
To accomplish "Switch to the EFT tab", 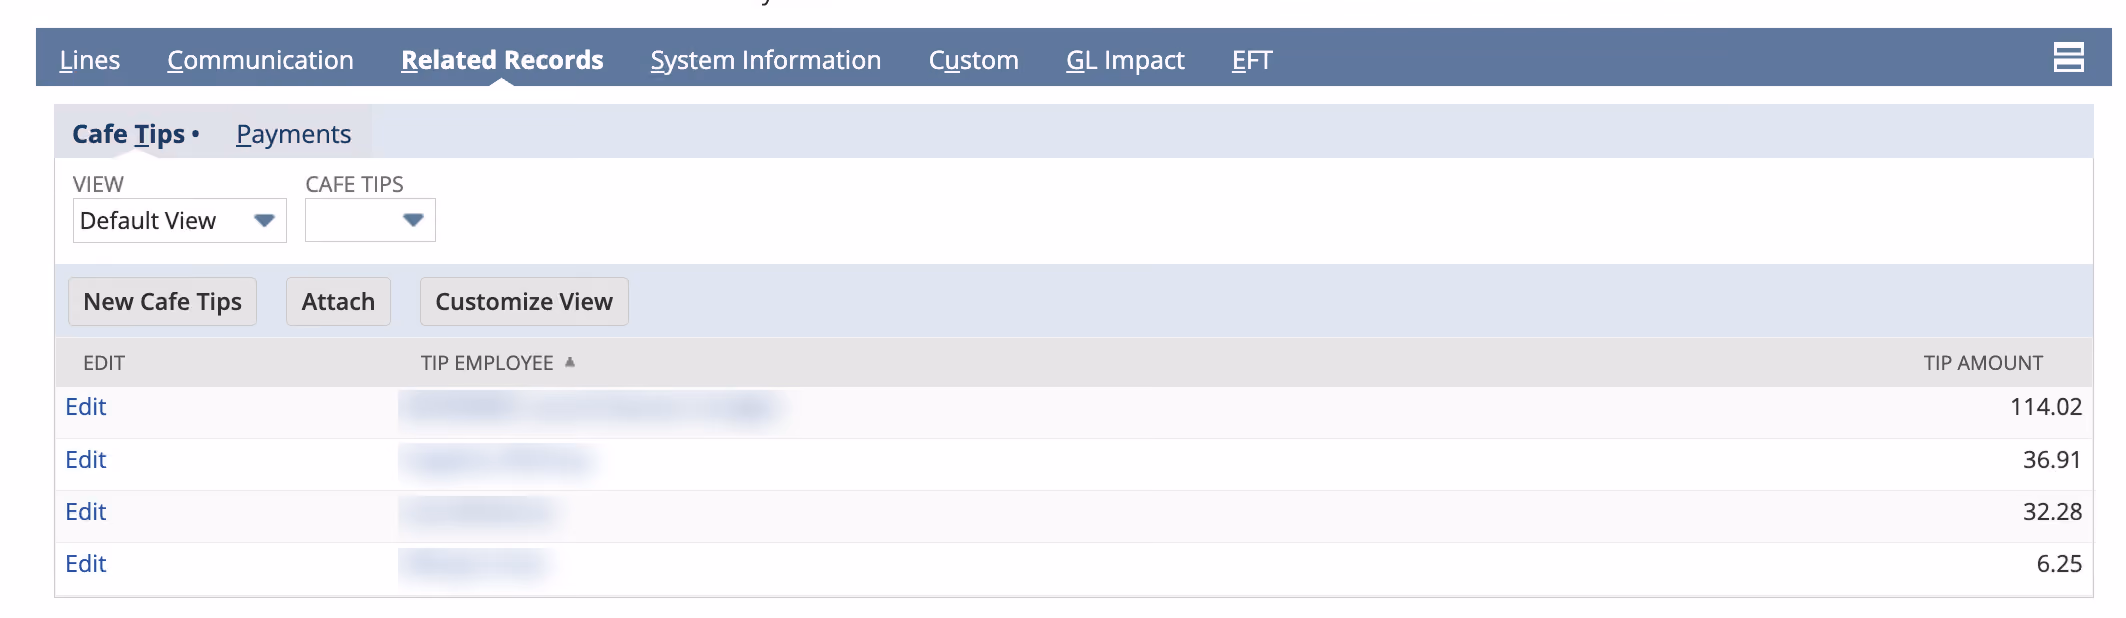I will 1252,60.
